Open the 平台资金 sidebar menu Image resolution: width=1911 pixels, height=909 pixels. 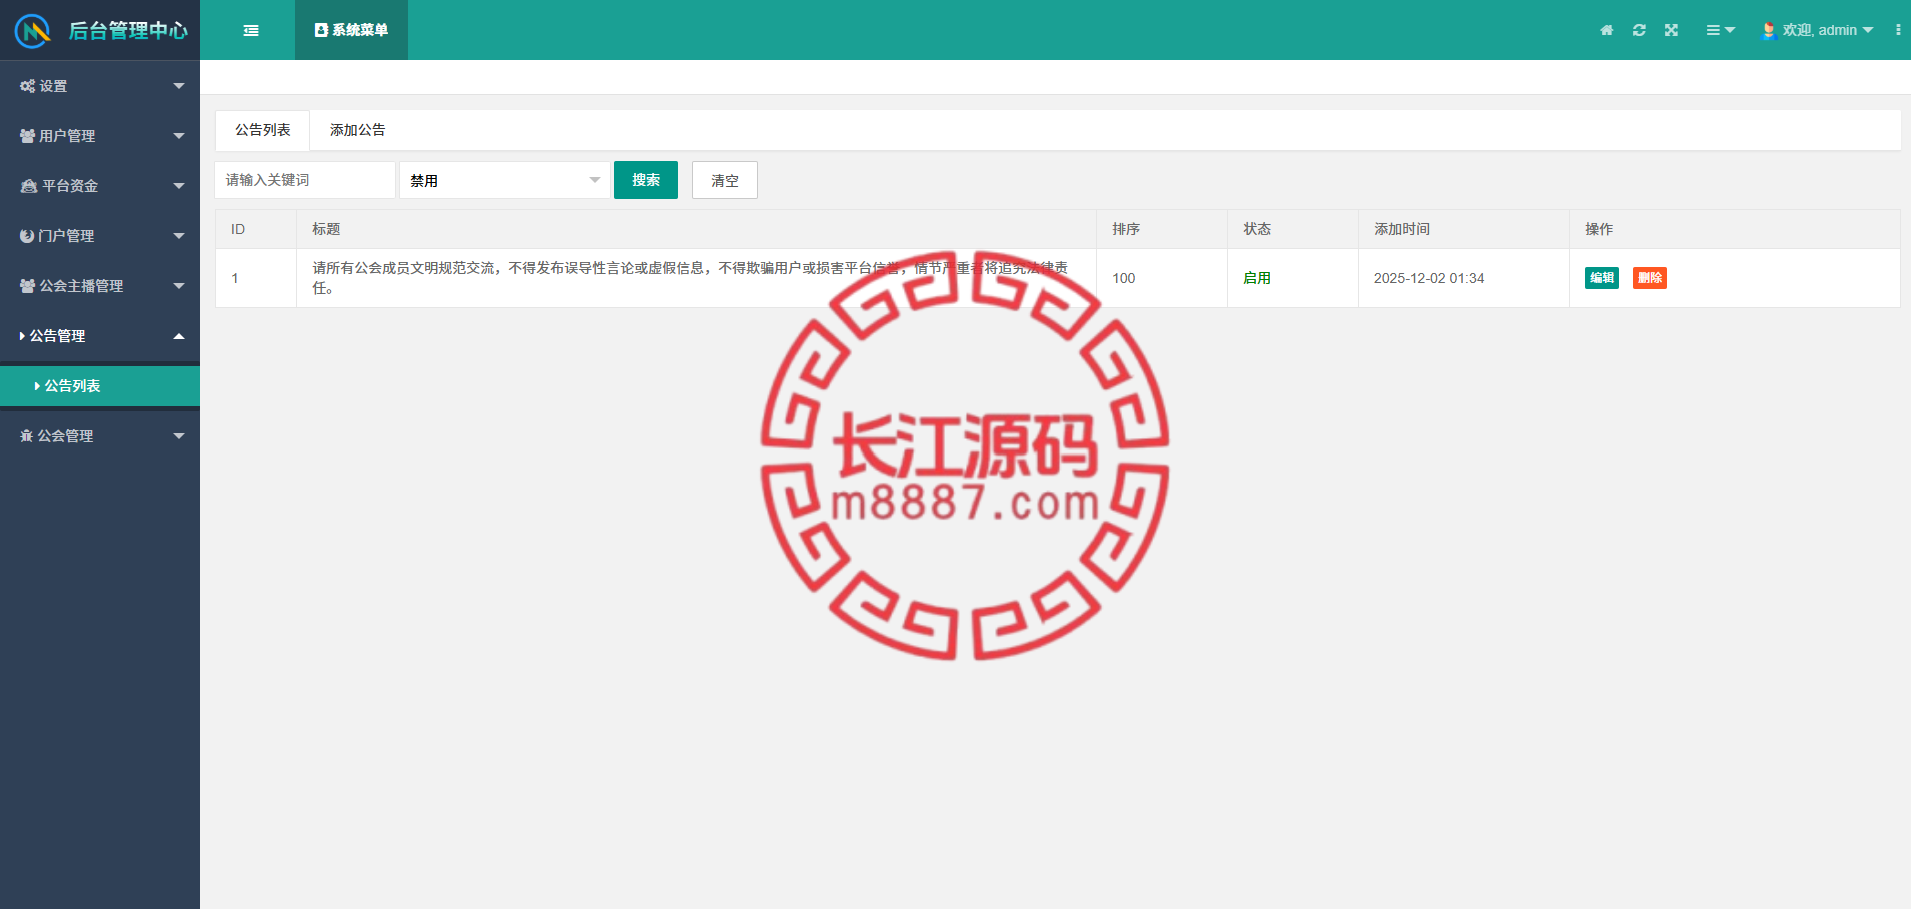100,186
